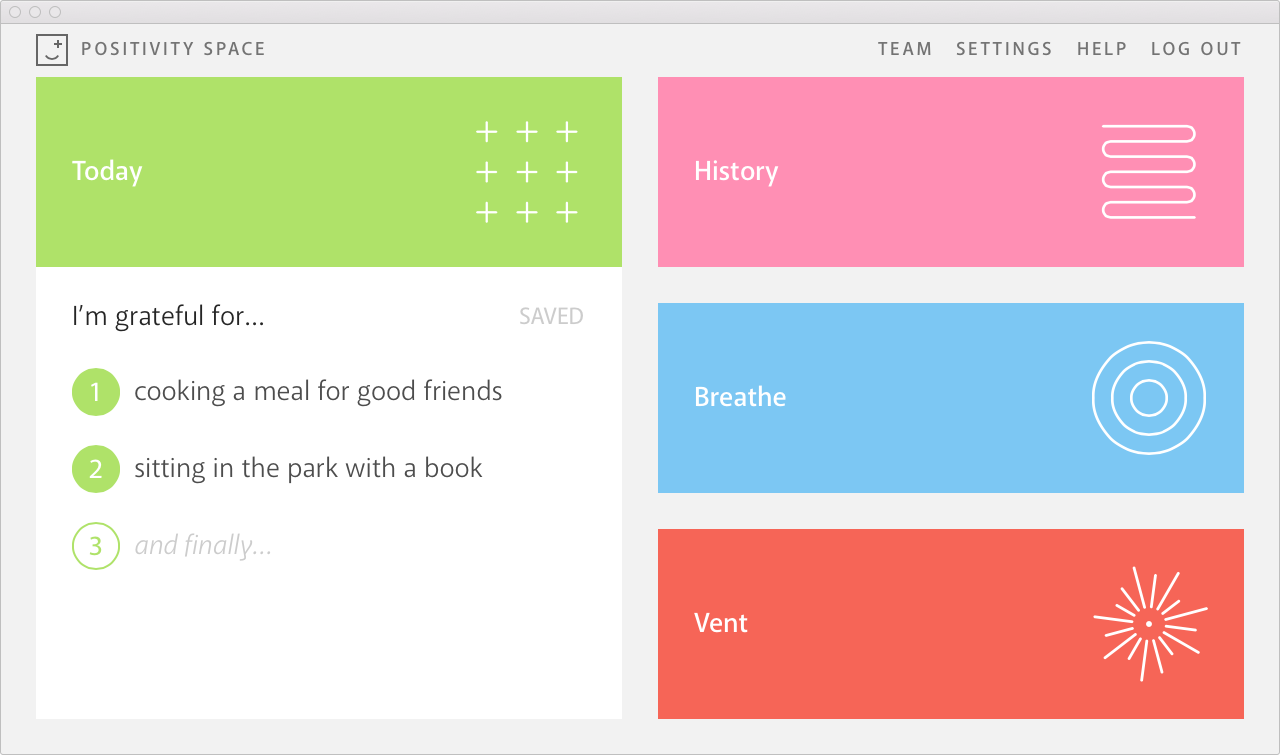Select the green Today tile header

[250, 172]
